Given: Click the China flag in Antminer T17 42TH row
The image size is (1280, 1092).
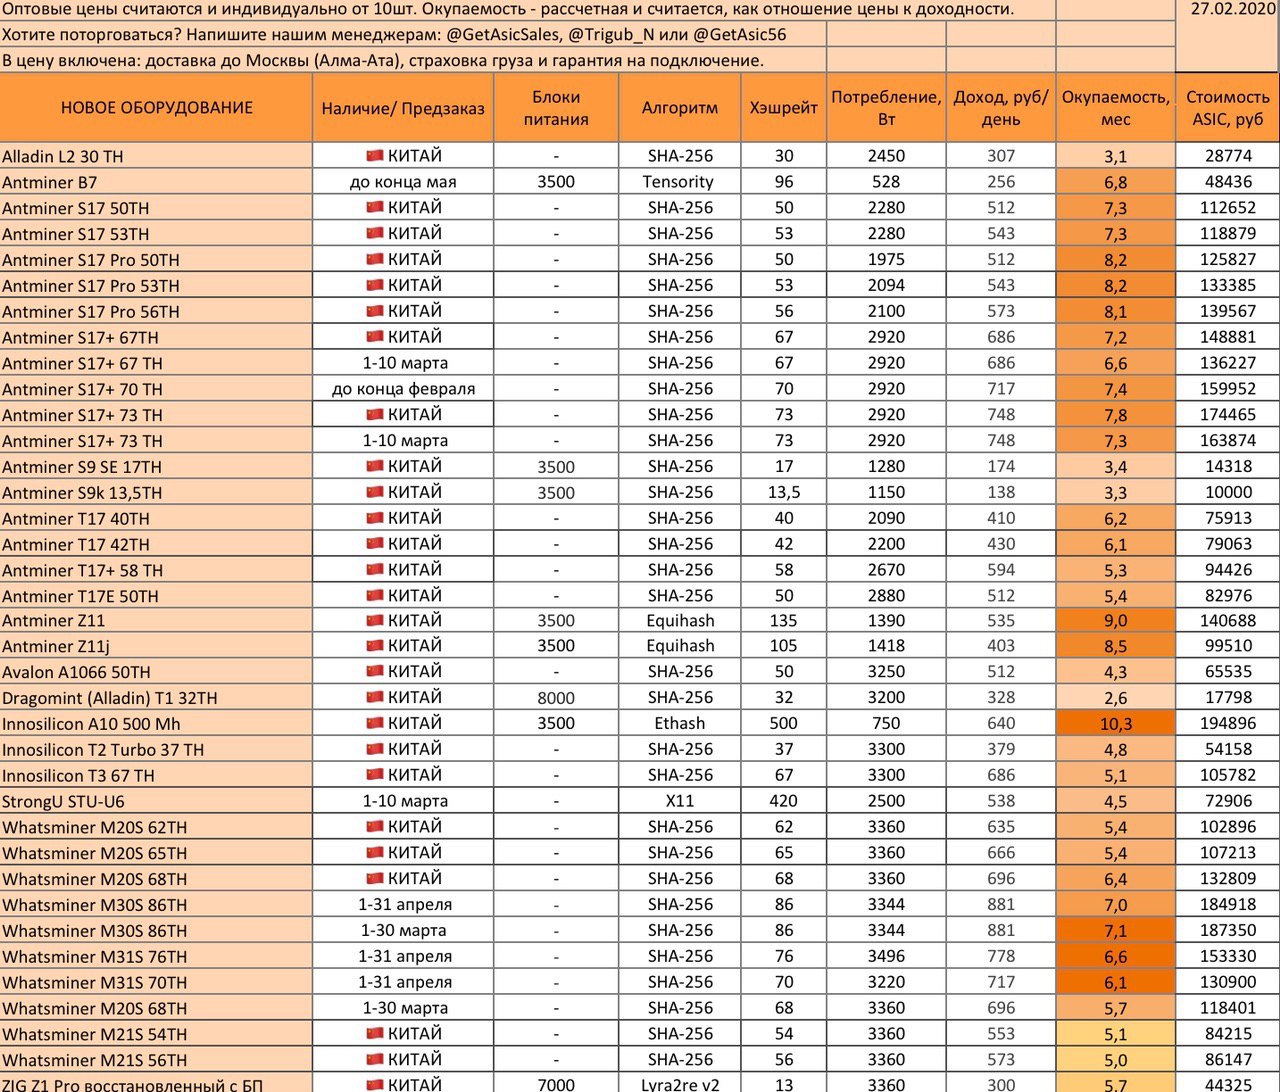Looking at the screenshot, I should point(375,544).
